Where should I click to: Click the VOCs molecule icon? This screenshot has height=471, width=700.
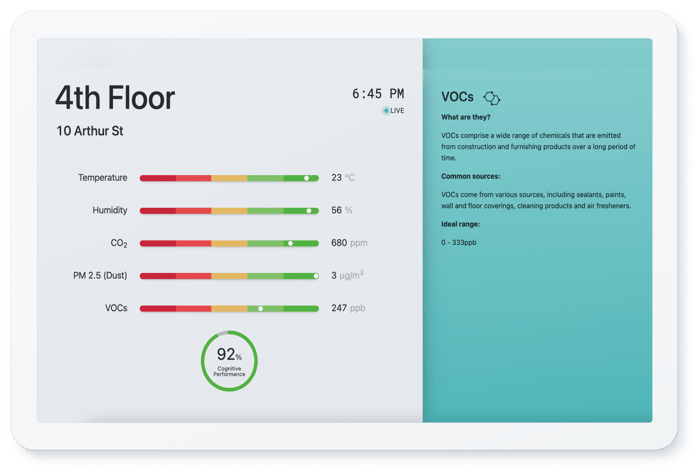[x=492, y=98]
